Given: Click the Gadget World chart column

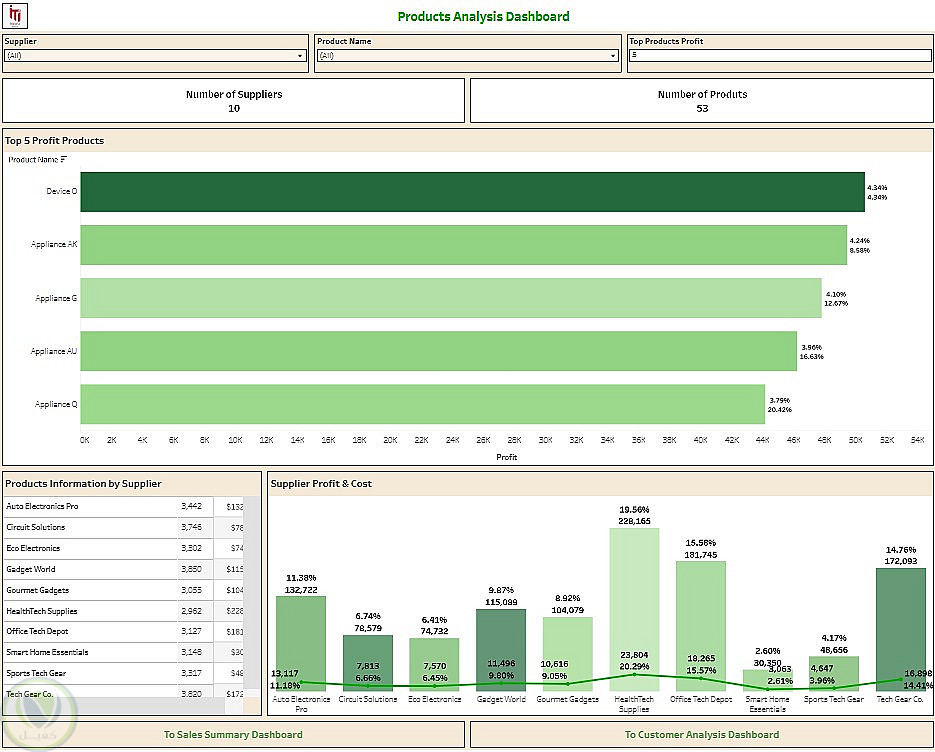Looking at the screenshot, I should coord(501,650).
